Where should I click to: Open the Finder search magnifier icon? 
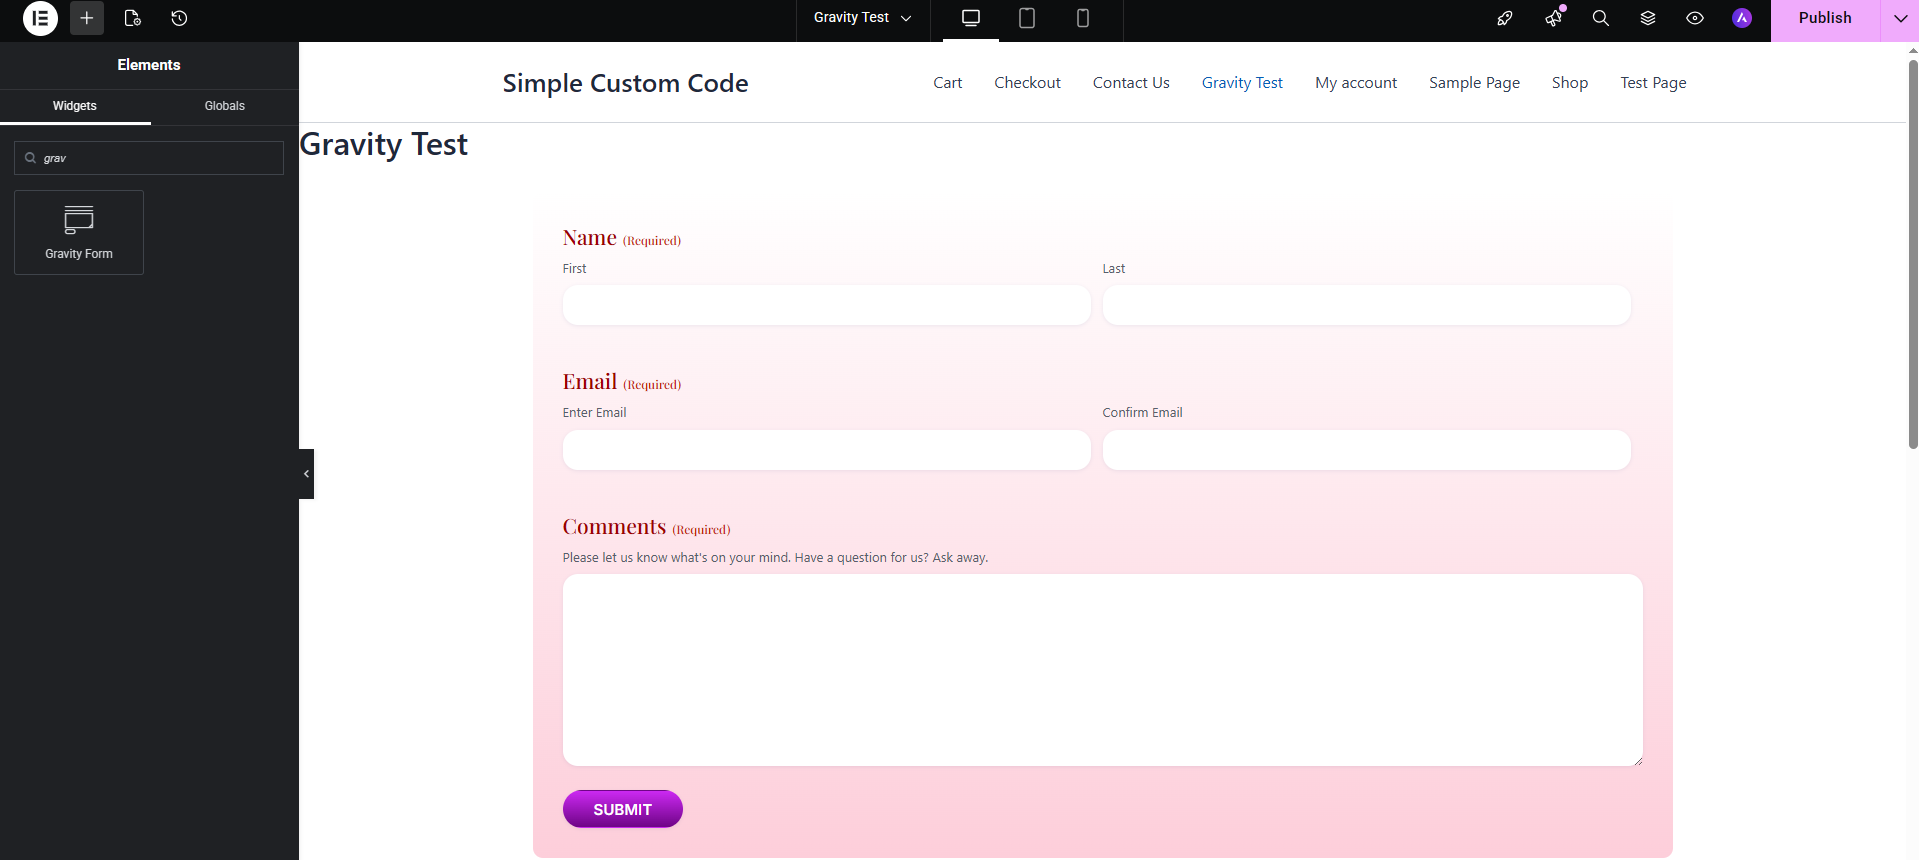point(1600,18)
